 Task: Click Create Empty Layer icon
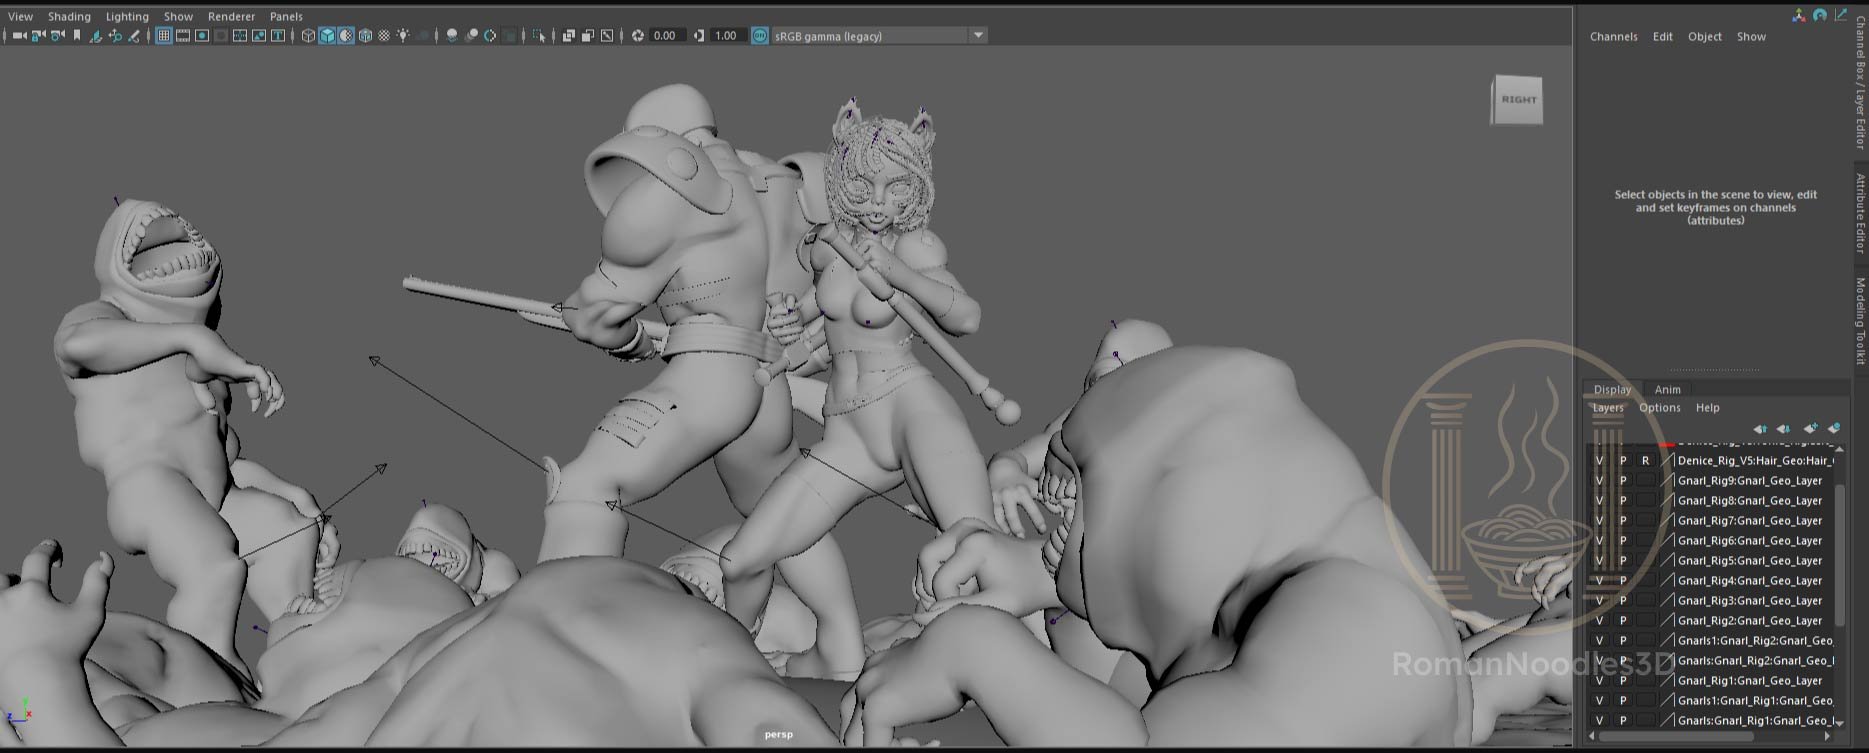coord(1810,428)
